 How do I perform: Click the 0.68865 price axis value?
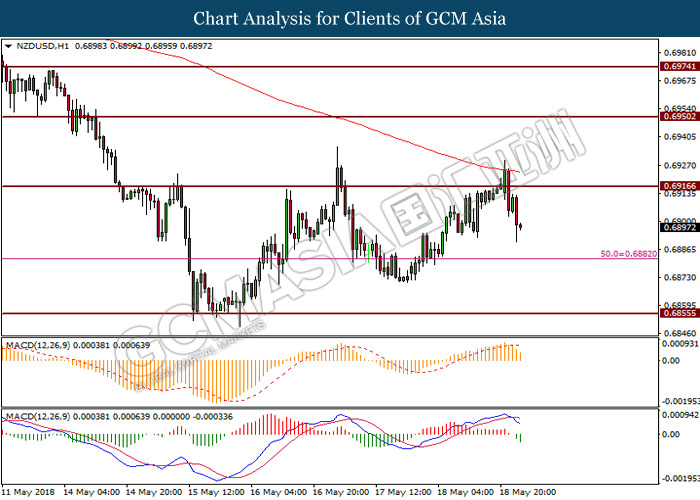[680, 249]
